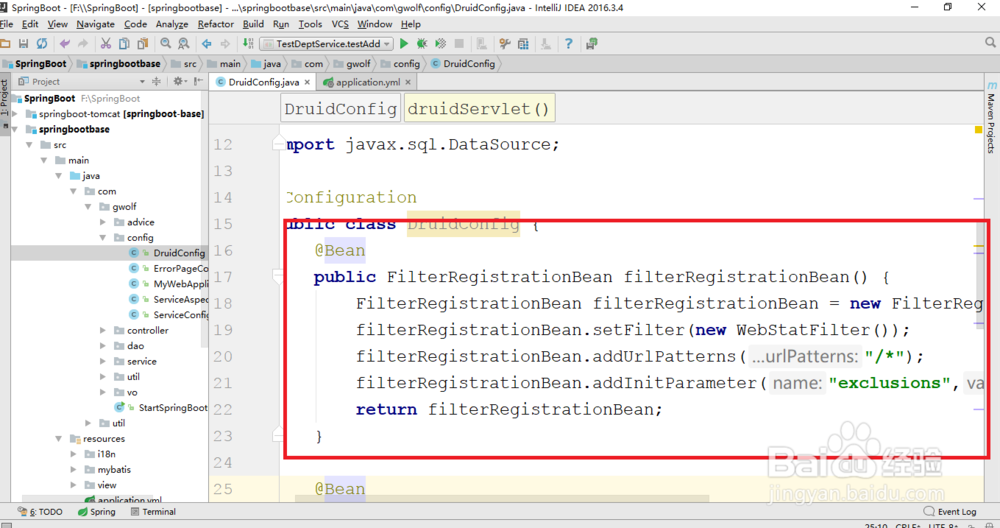Open Help question mark icon

point(568,43)
